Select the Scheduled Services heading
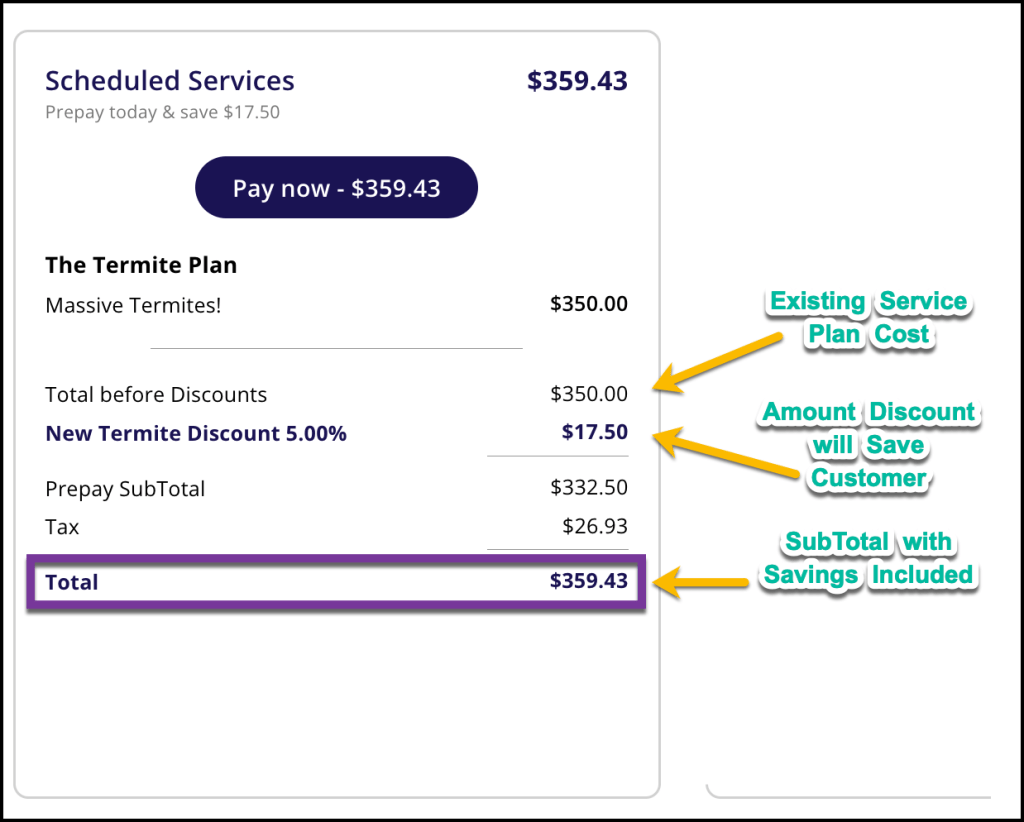The height and width of the screenshot is (822, 1024). [x=170, y=81]
